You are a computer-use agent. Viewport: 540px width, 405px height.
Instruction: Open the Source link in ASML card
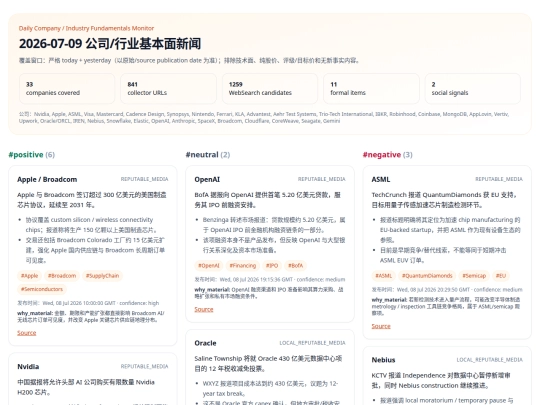coord(381,326)
